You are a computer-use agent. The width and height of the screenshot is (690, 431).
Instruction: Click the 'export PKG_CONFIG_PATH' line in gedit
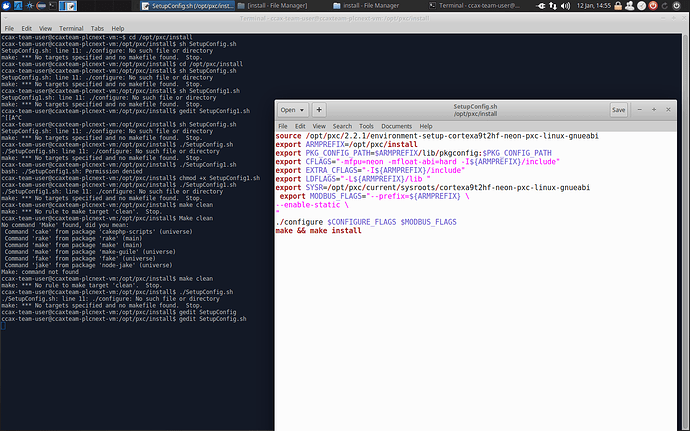(x=413, y=153)
